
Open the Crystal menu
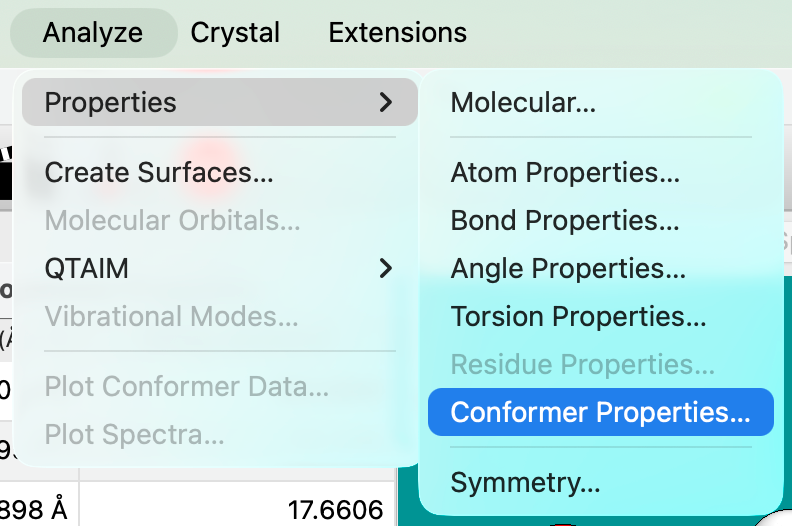(235, 32)
